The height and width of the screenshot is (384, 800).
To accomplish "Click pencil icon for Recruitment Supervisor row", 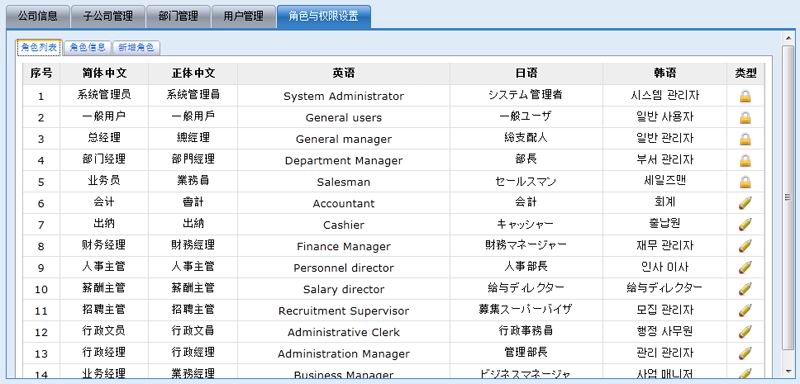I will point(745,310).
